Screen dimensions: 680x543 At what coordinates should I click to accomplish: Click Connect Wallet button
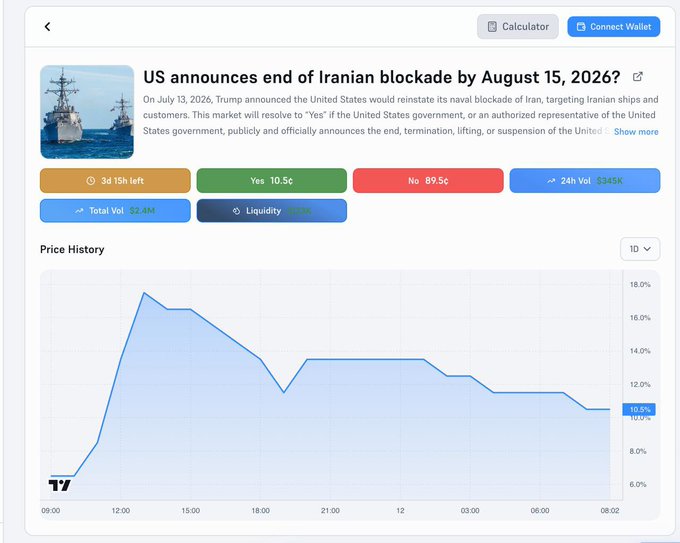[614, 27]
